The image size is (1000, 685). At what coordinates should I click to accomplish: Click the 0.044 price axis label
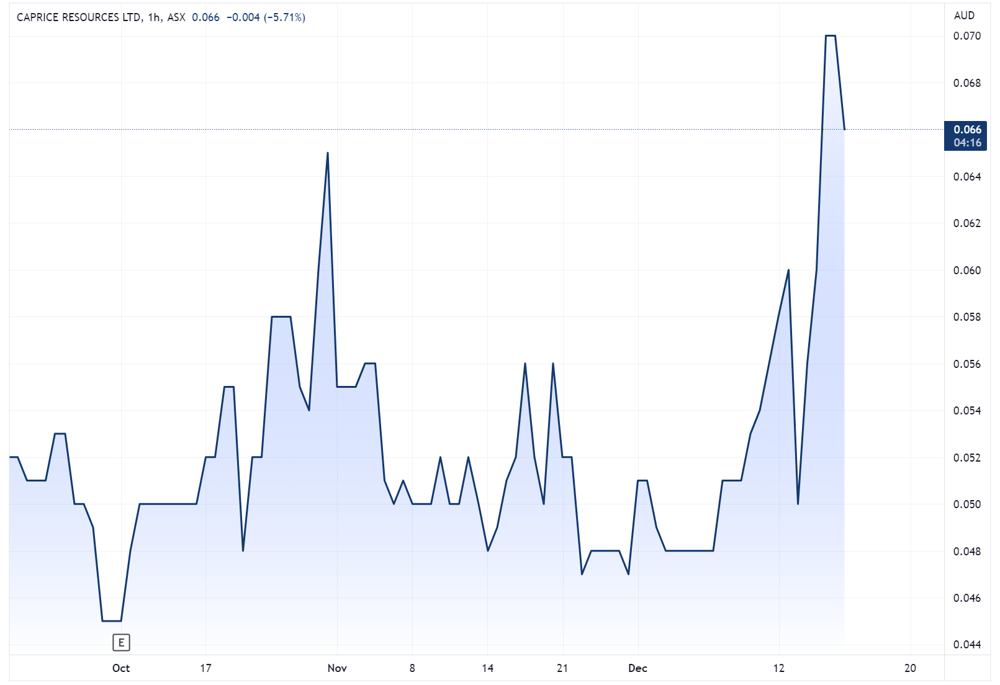click(967, 645)
